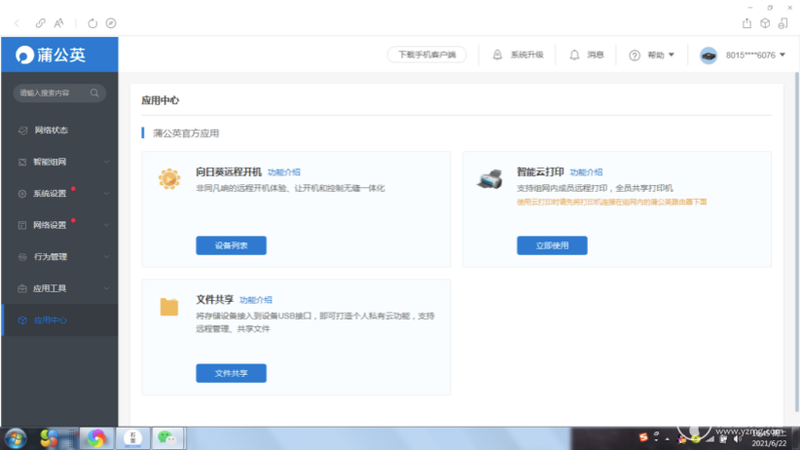The image size is (800, 450).
Task: Click the volume speaker tray icon
Action: tap(737, 439)
